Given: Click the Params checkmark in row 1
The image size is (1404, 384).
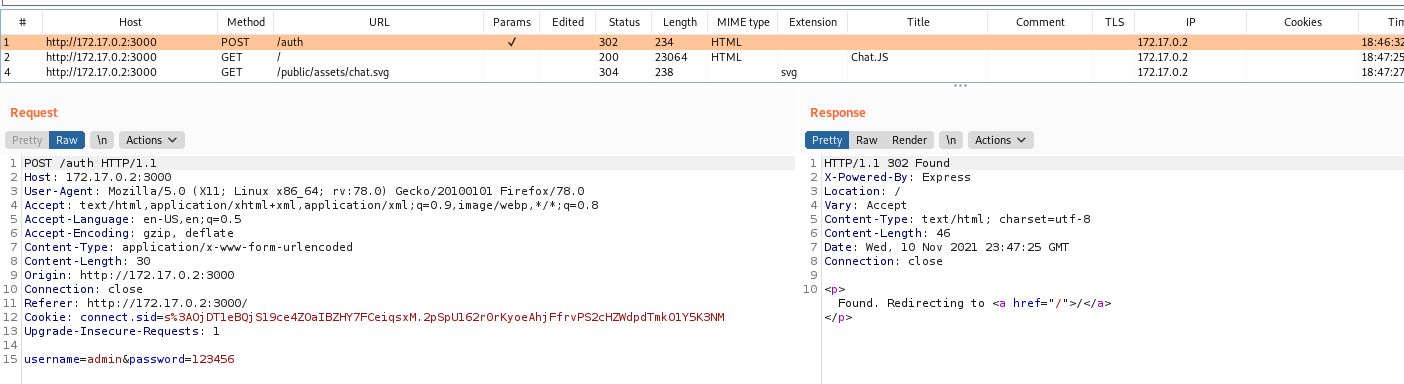Looking at the screenshot, I should 511,43.
